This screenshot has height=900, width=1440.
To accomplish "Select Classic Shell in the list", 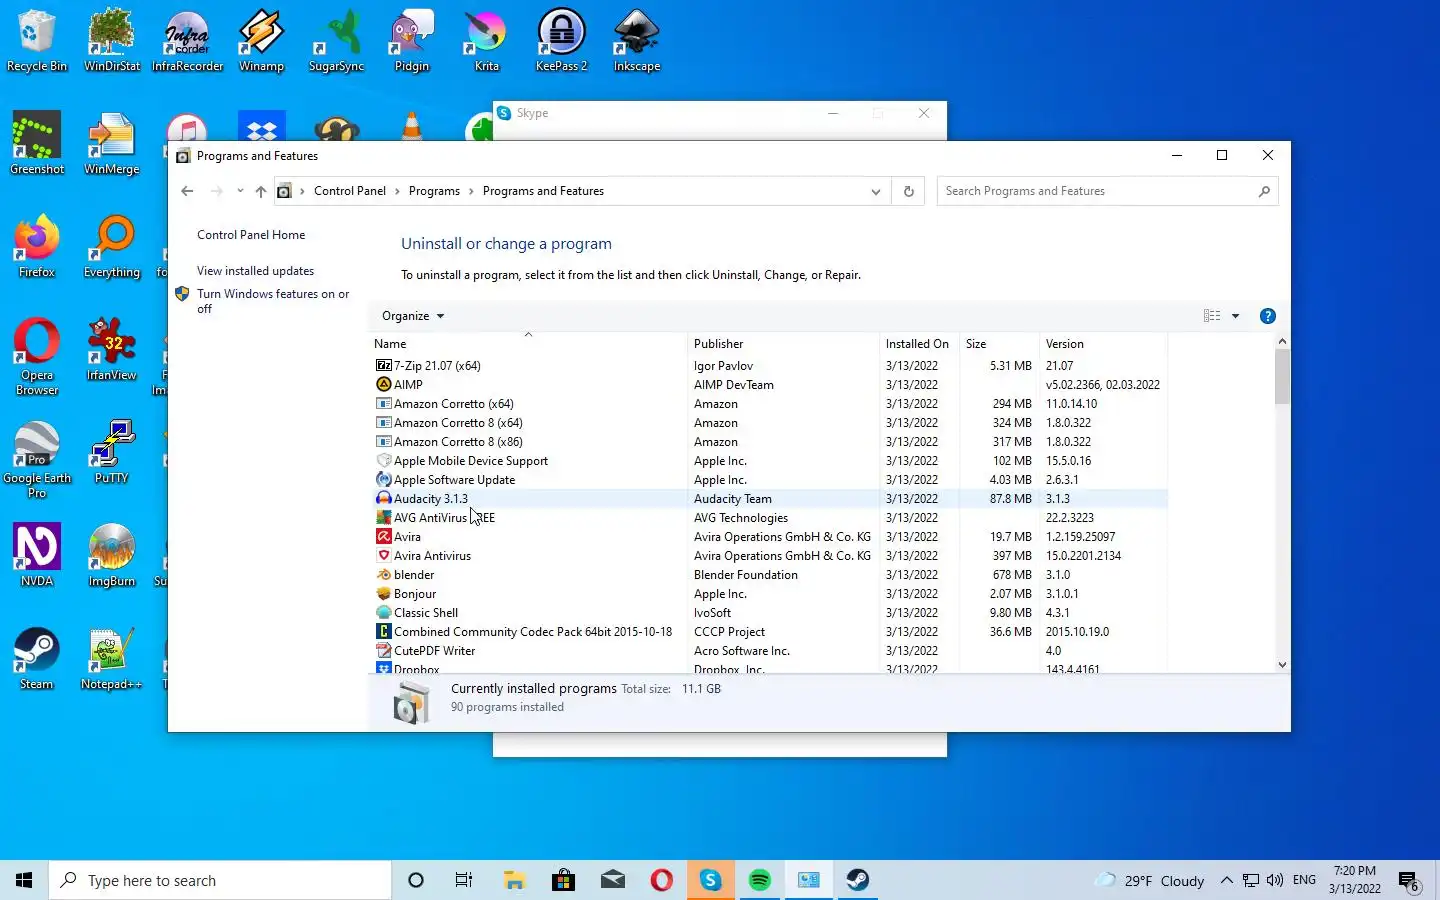I will 770,613.
